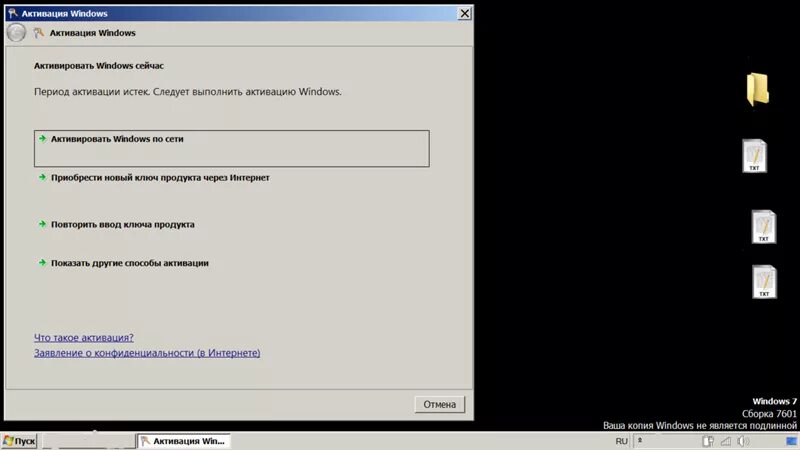Viewport: 800px width, 450px height.
Task: Click the key icon beside header "Активация Windows"
Action: coord(39,33)
